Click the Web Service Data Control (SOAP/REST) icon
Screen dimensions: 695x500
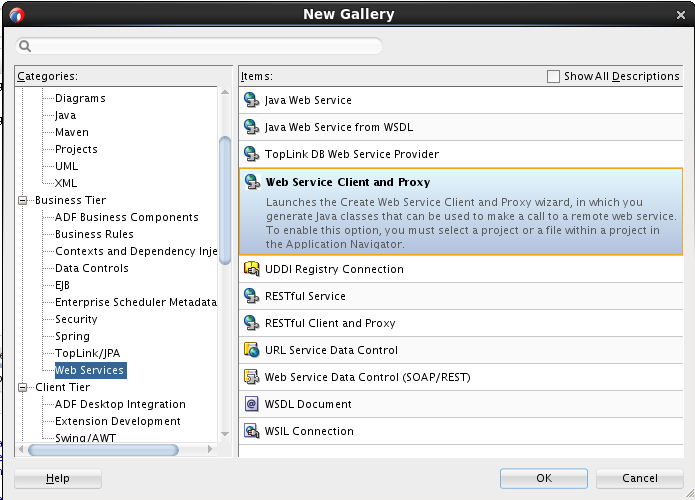click(x=251, y=377)
